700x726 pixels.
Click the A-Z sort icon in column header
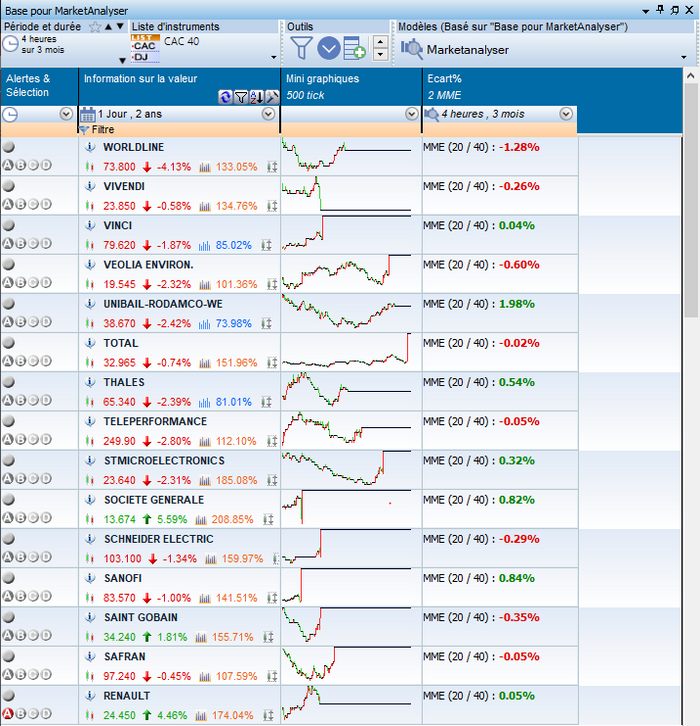pyautogui.click(x=256, y=97)
